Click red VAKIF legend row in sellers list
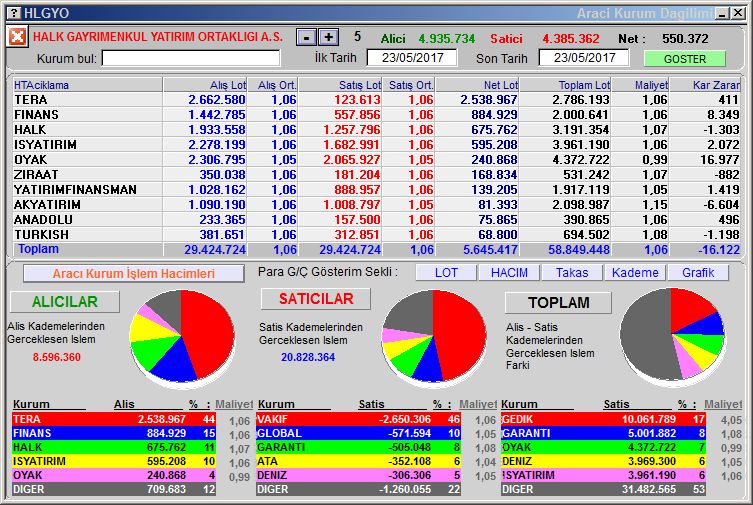The image size is (753, 505). (358, 419)
